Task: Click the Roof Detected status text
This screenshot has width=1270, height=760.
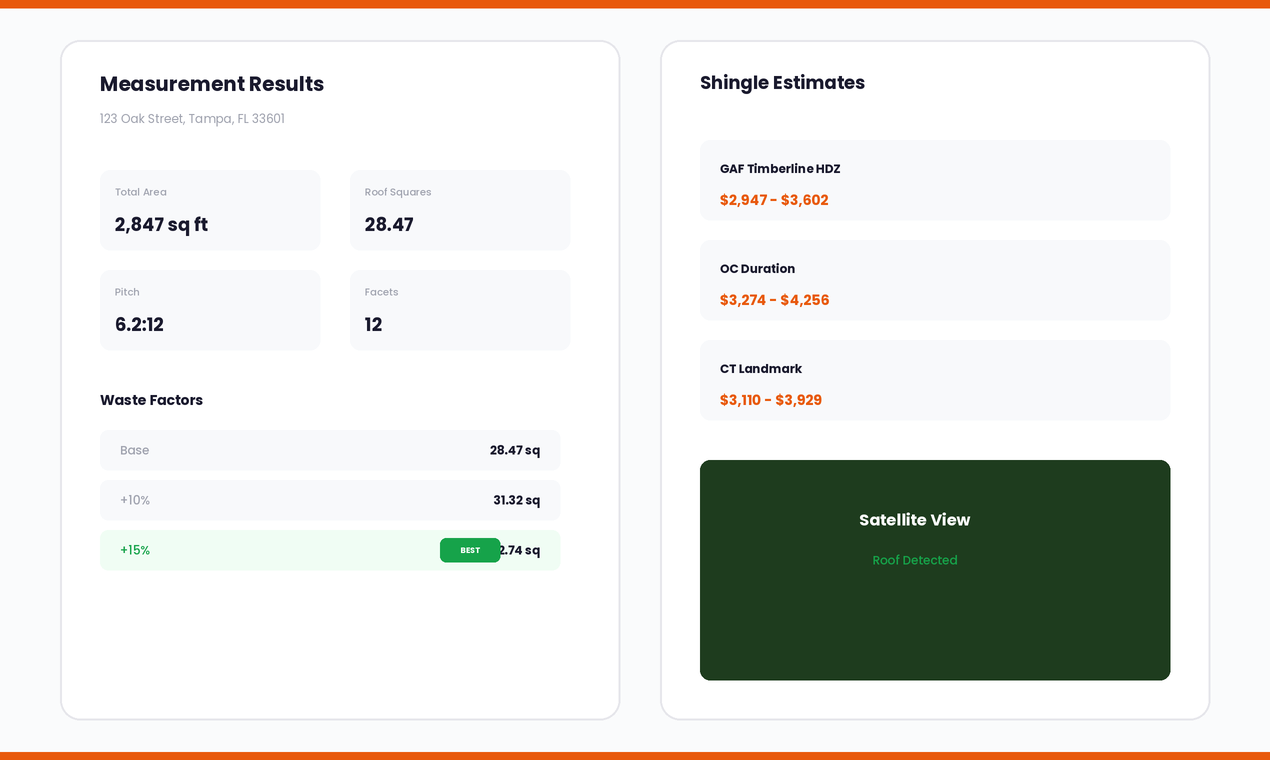Action: (915, 560)
